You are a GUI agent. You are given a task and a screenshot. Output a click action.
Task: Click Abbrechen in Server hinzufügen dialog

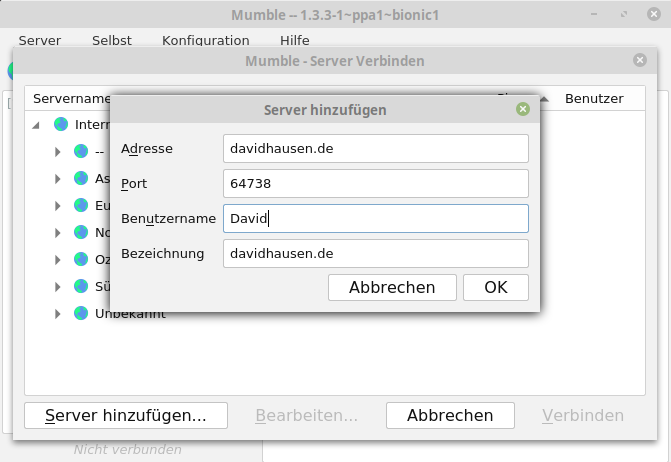(x=392, y=287)
